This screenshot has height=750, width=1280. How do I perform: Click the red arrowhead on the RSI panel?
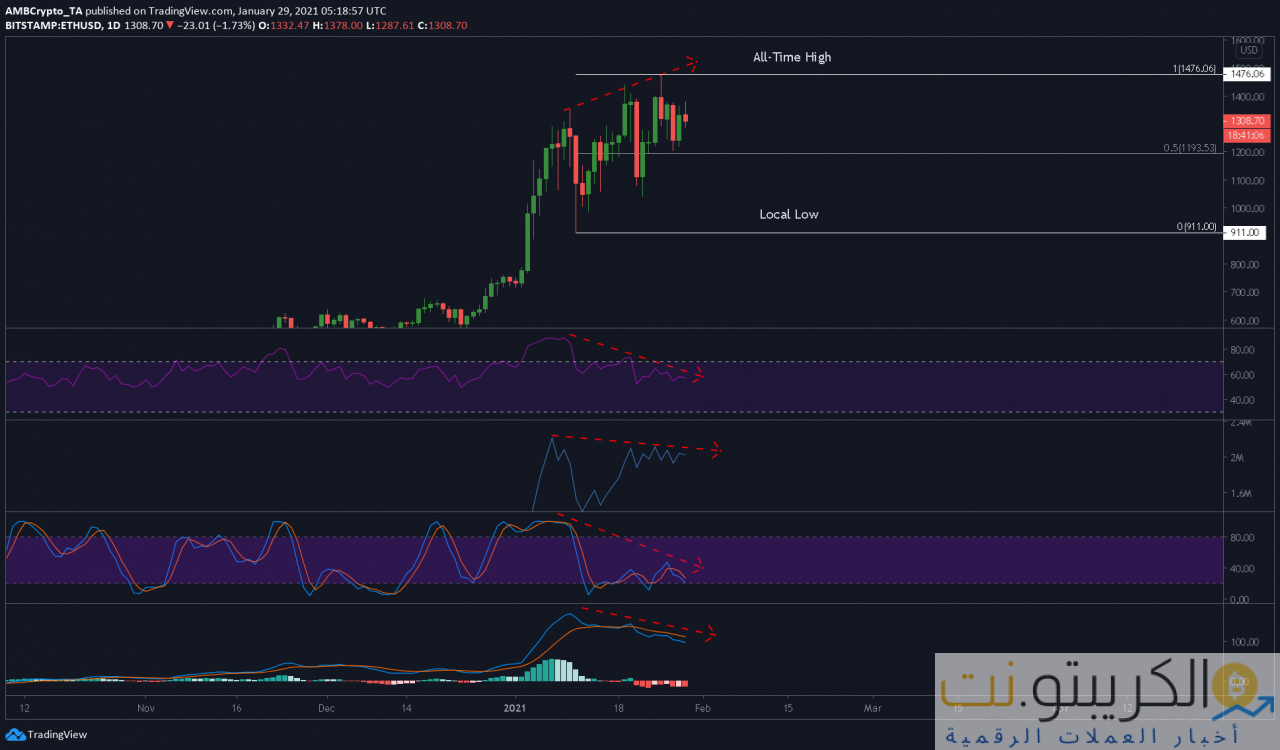click(698, 376)
